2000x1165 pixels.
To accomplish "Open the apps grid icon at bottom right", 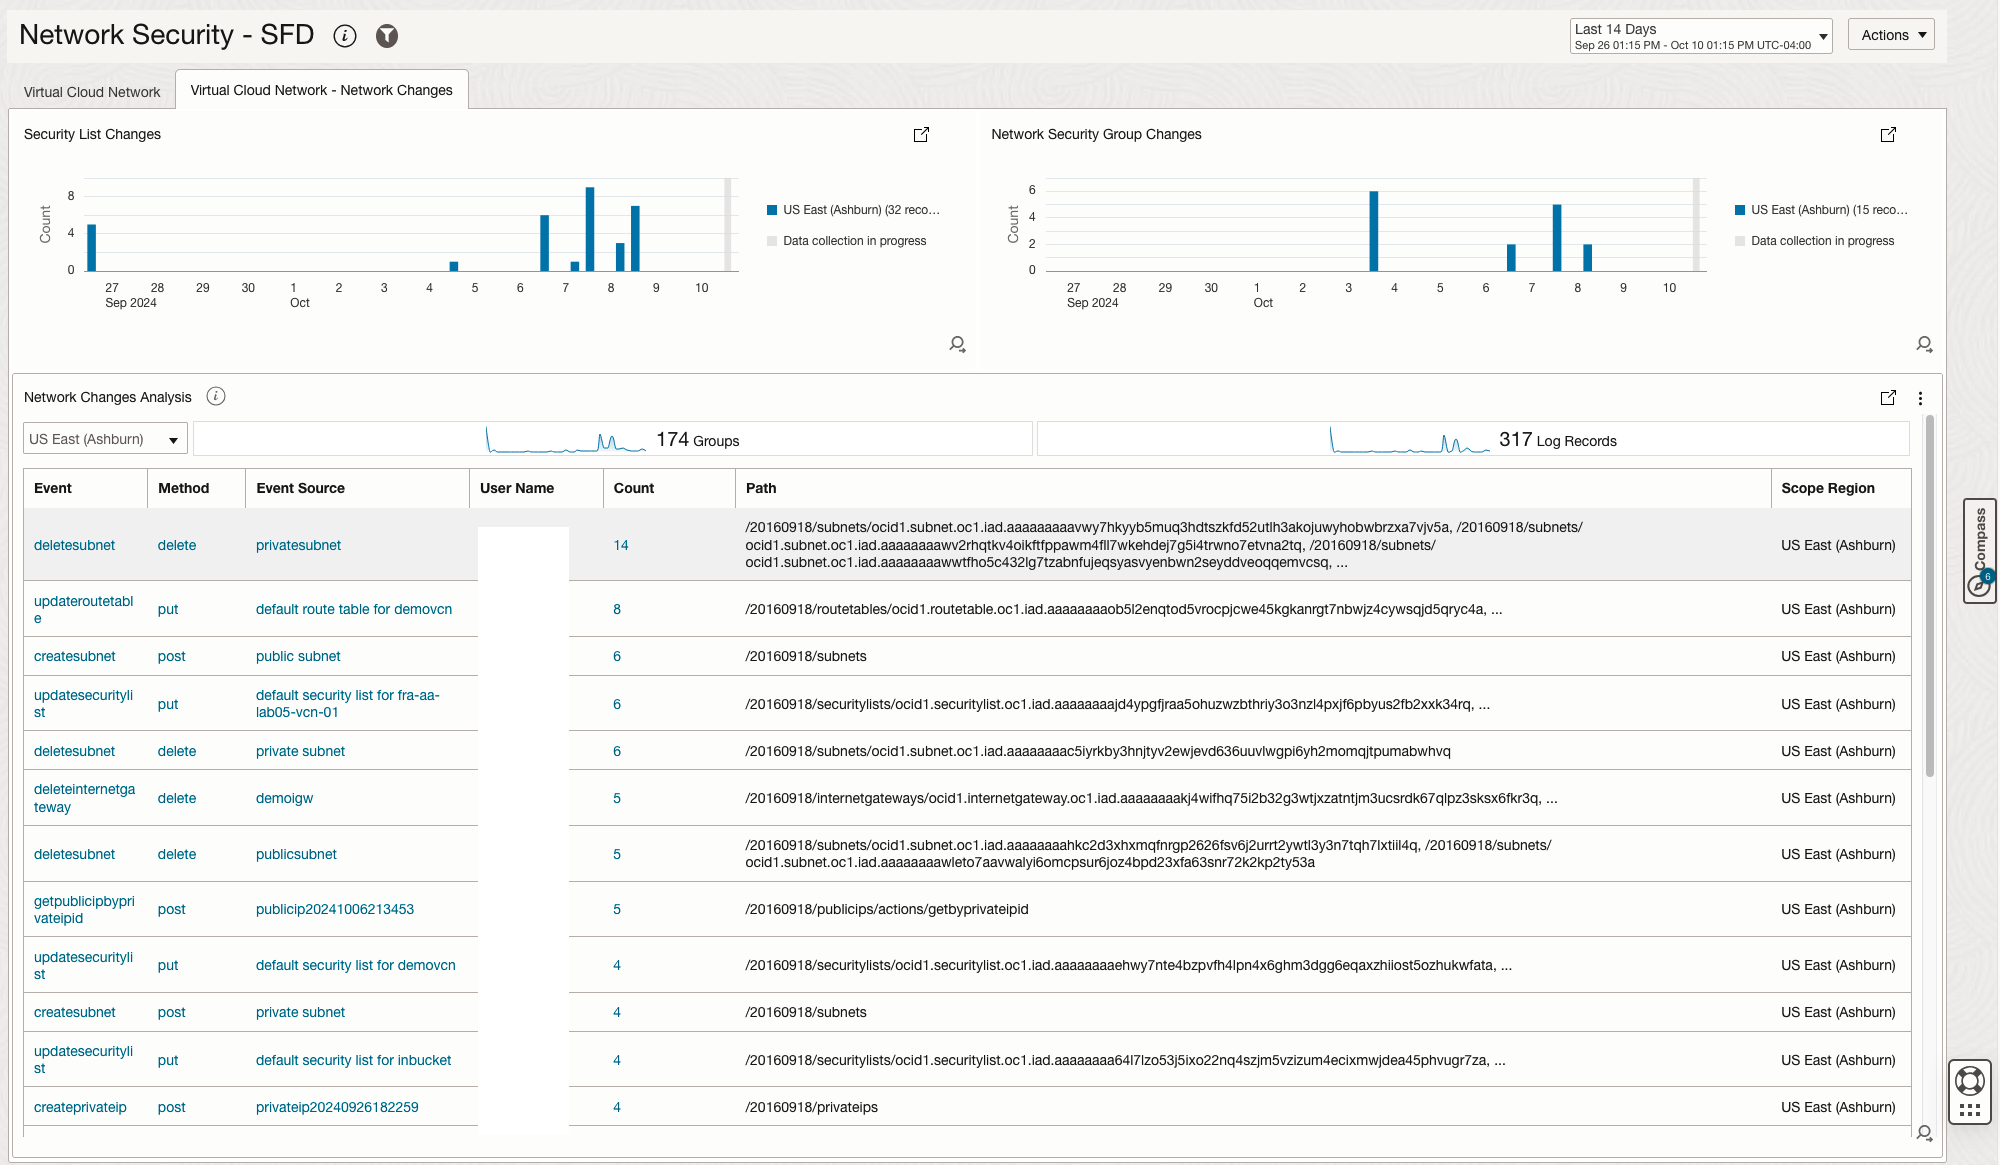I will [x=1969, y=1110].
